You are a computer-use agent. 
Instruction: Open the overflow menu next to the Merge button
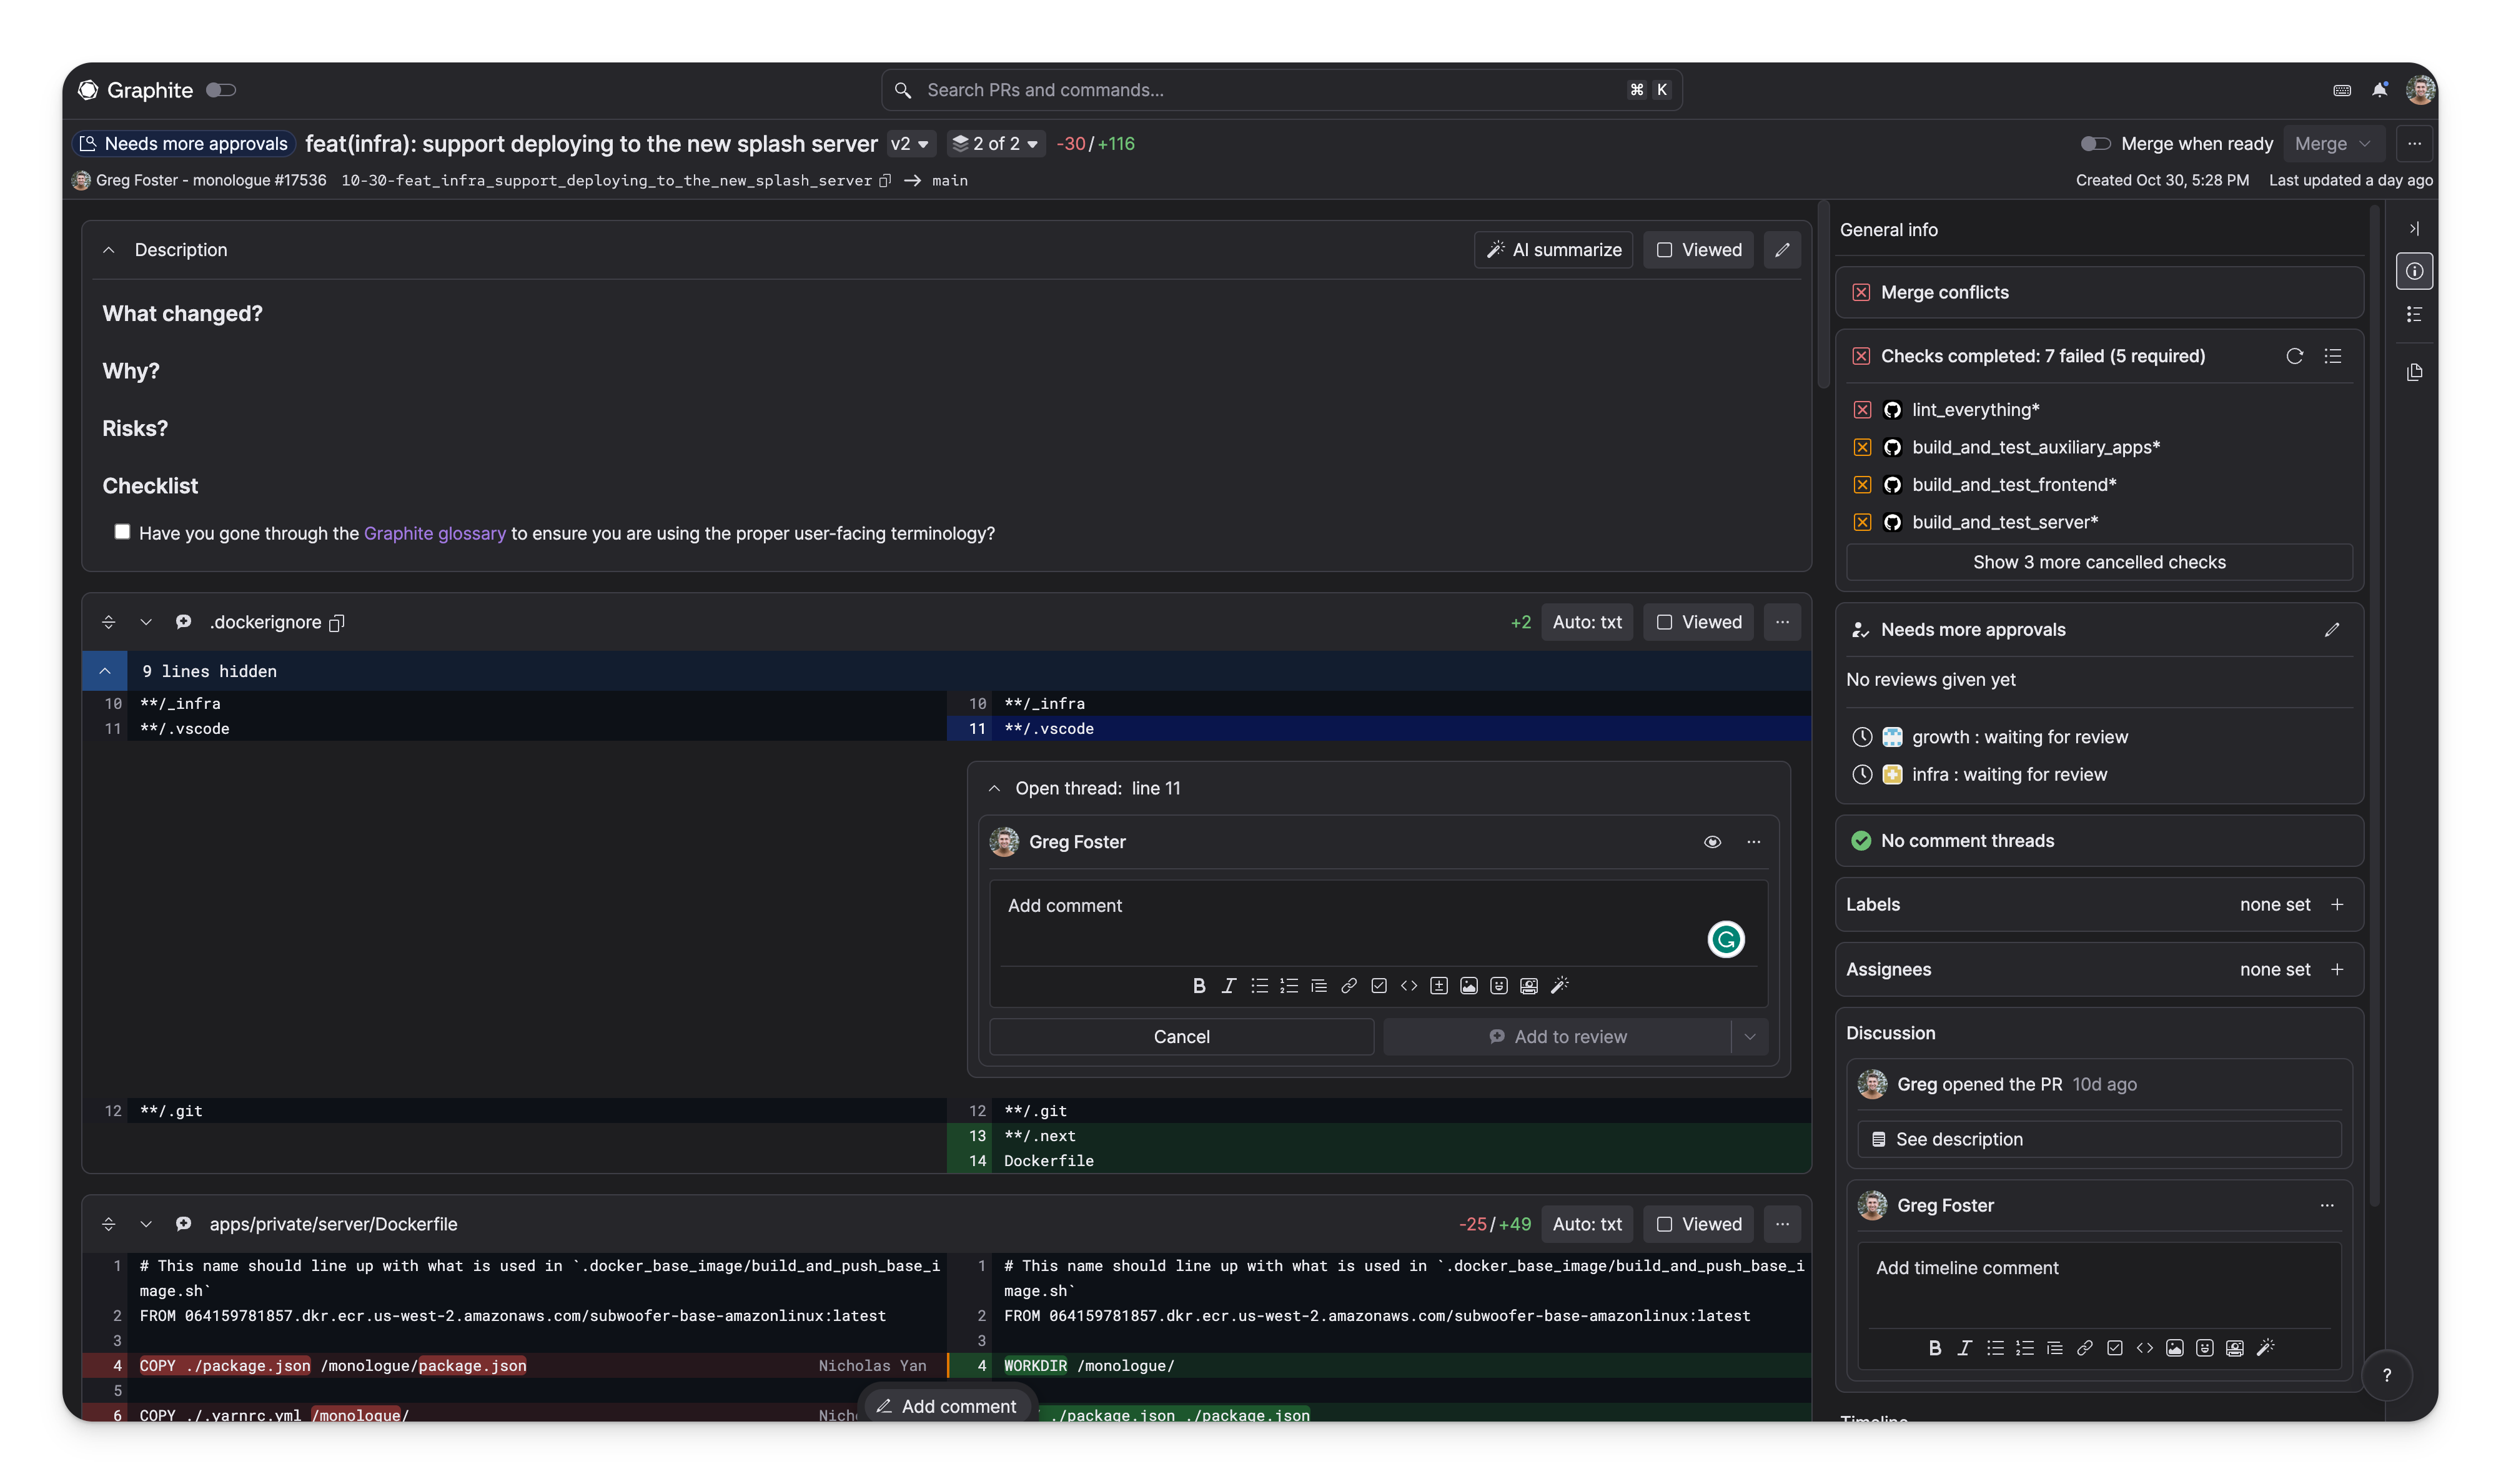pyautogui.click(x=2414, y=143)
